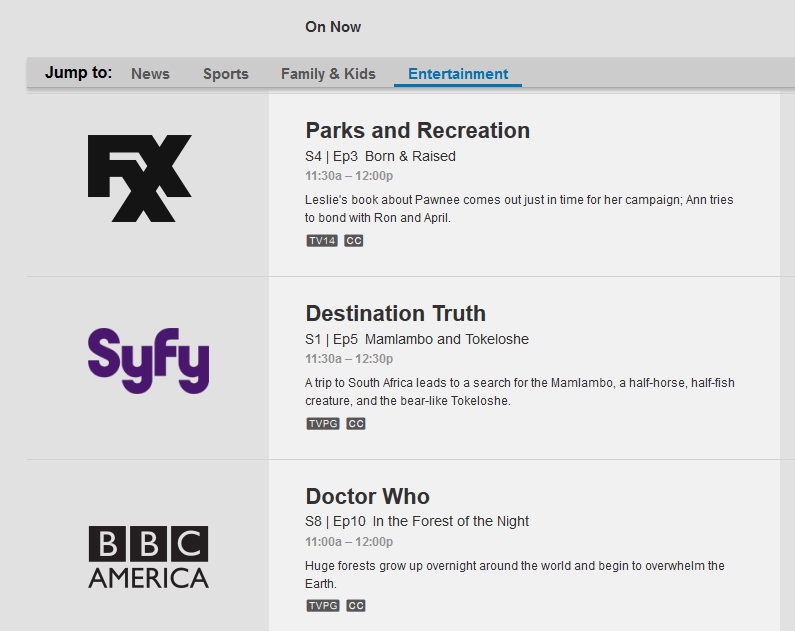Click the BBC America channel logo
Viewport: 795px width, 631px height.
[149, 557]
